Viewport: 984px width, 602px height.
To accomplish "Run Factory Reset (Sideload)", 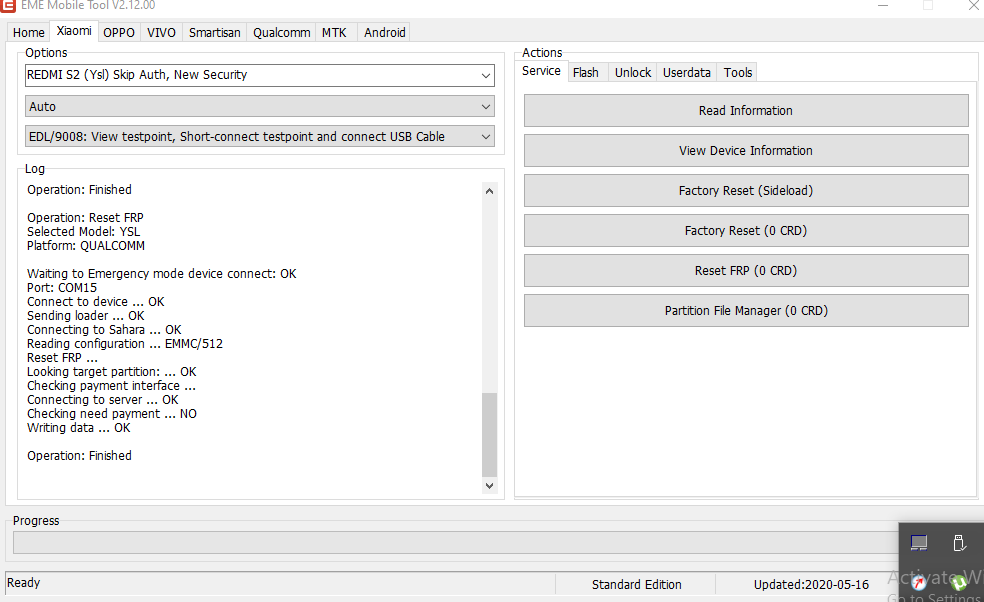I will click(x=746, y=191).
